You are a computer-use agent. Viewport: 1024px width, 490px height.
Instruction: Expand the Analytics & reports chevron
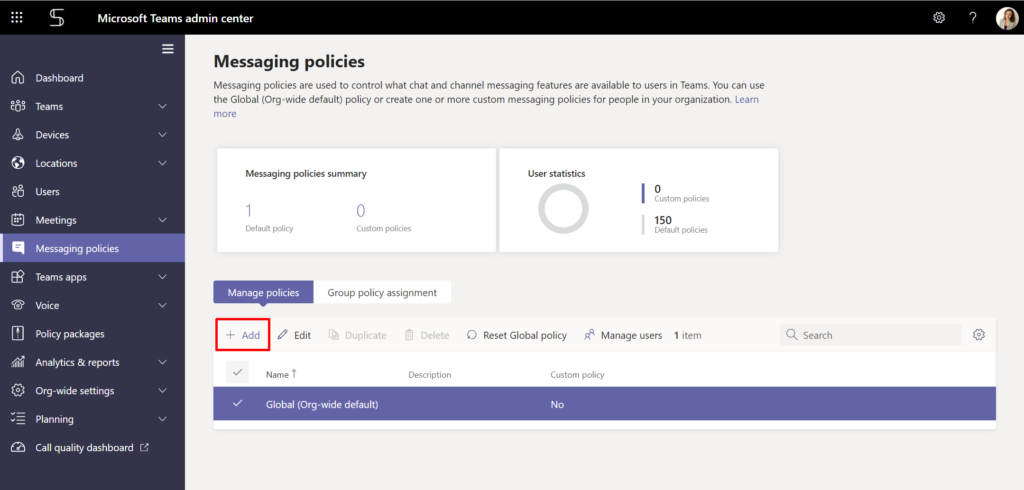[x=163, y=362]
